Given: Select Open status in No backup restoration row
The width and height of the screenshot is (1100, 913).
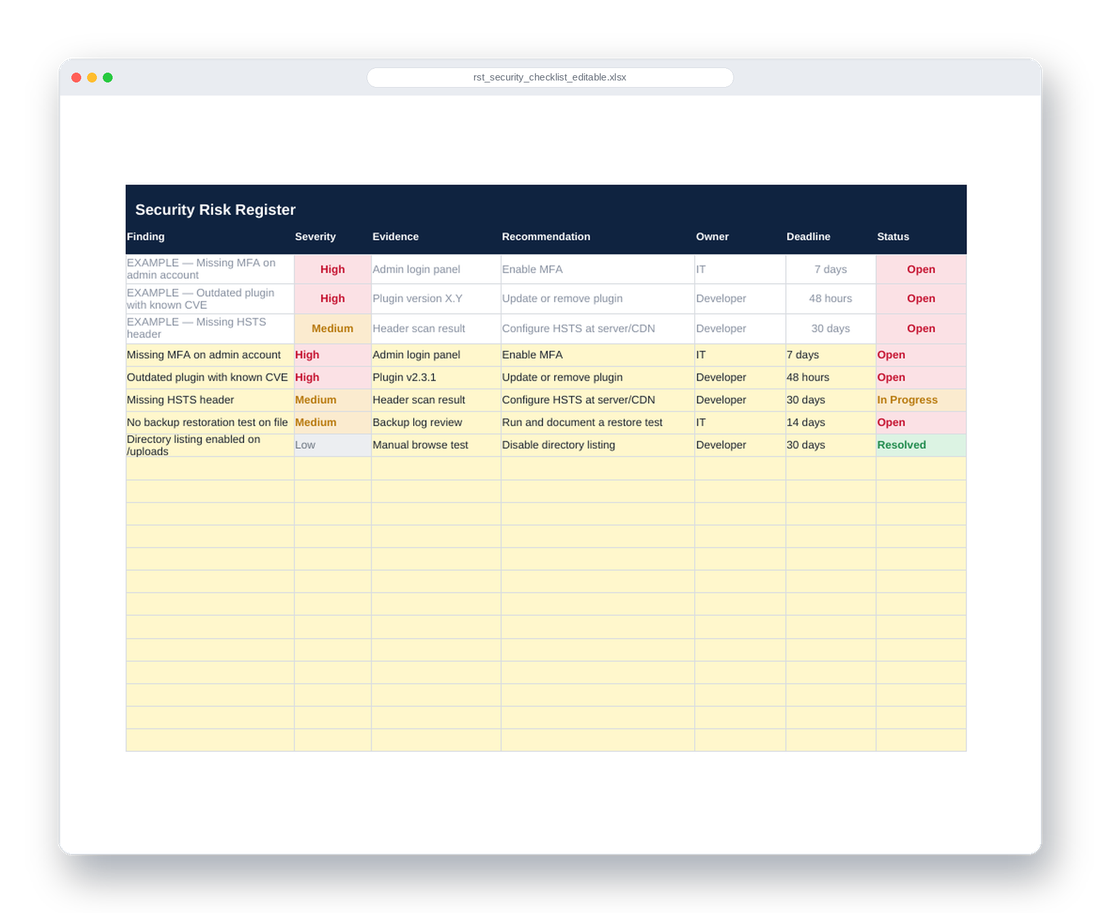Looking at the screenshot, I should tap(921, 422).
